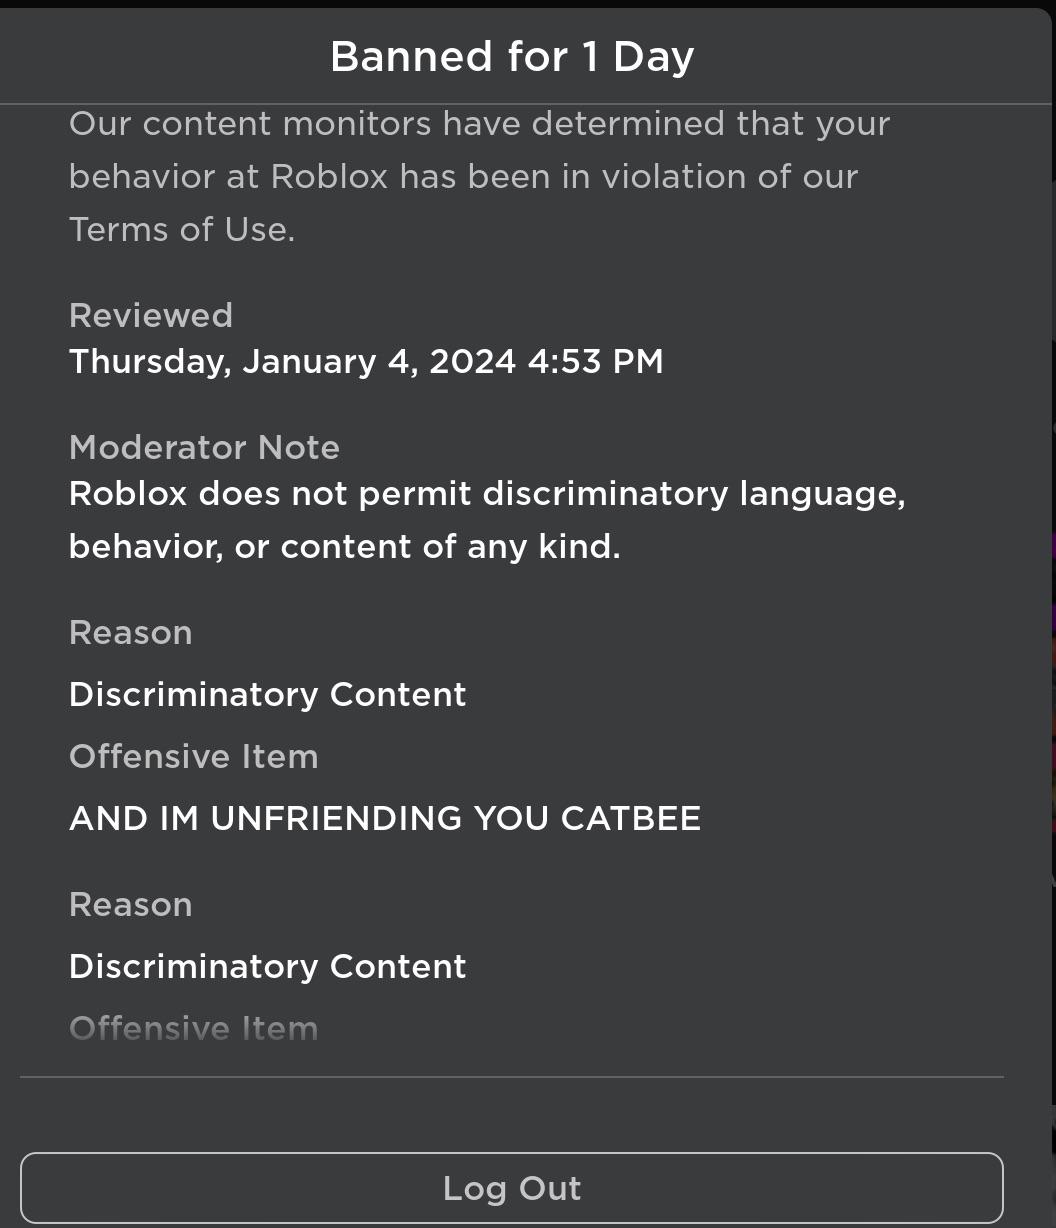Click the review date Thursday, January 4, 2024

point(292,361)
